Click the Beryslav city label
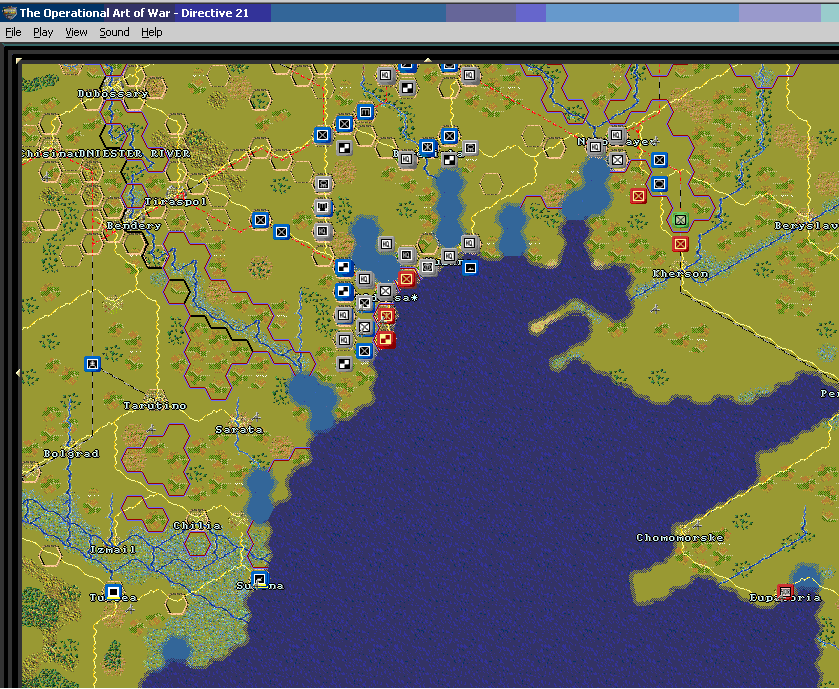The height and width of the screenshot is (689, 839). point(806,226)
